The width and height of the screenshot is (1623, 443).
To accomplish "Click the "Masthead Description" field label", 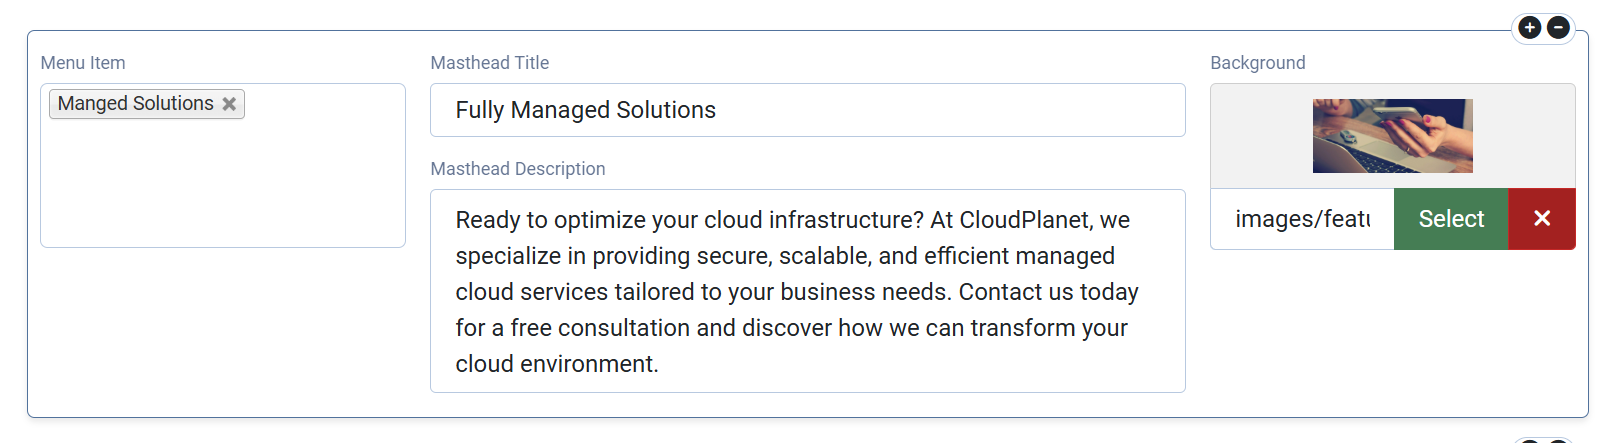I will (517, 169).
